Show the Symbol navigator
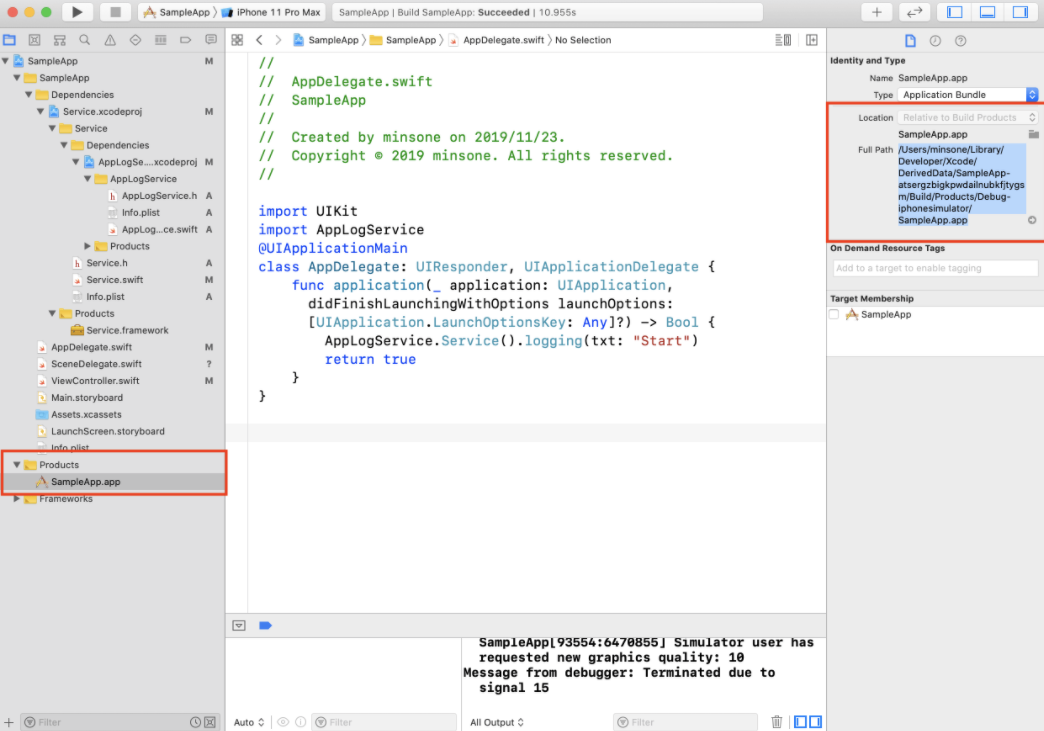Image resolution: width=1044 pixels, height=731 pixels. [x=59, y=40]
